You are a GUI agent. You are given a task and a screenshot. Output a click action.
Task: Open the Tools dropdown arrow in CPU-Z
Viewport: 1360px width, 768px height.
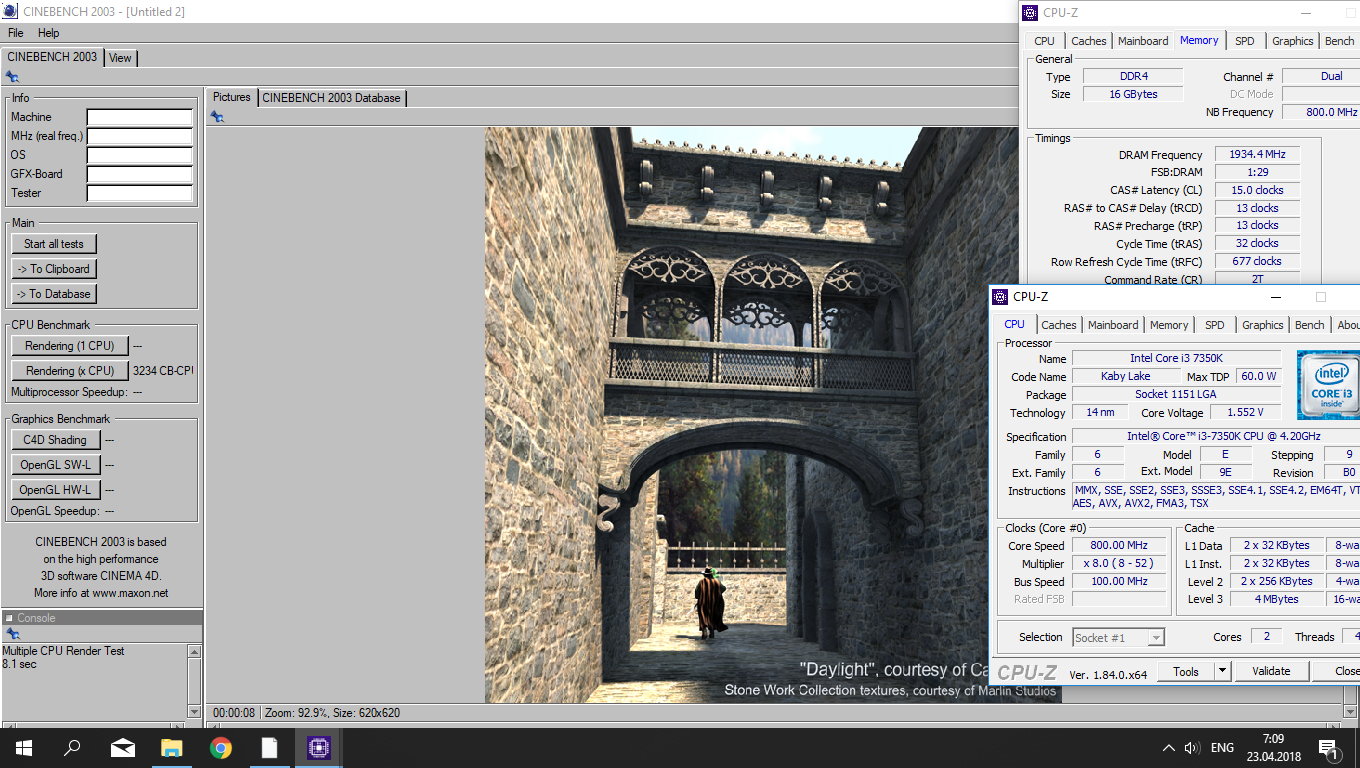pyautogui.click(x=1222, y=671)
